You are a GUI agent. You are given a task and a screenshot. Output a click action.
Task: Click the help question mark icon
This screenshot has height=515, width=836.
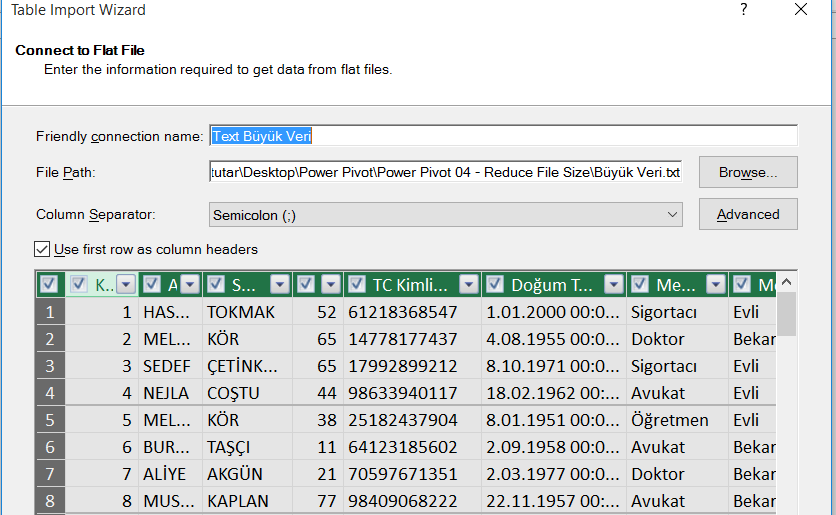click(743, 10)
